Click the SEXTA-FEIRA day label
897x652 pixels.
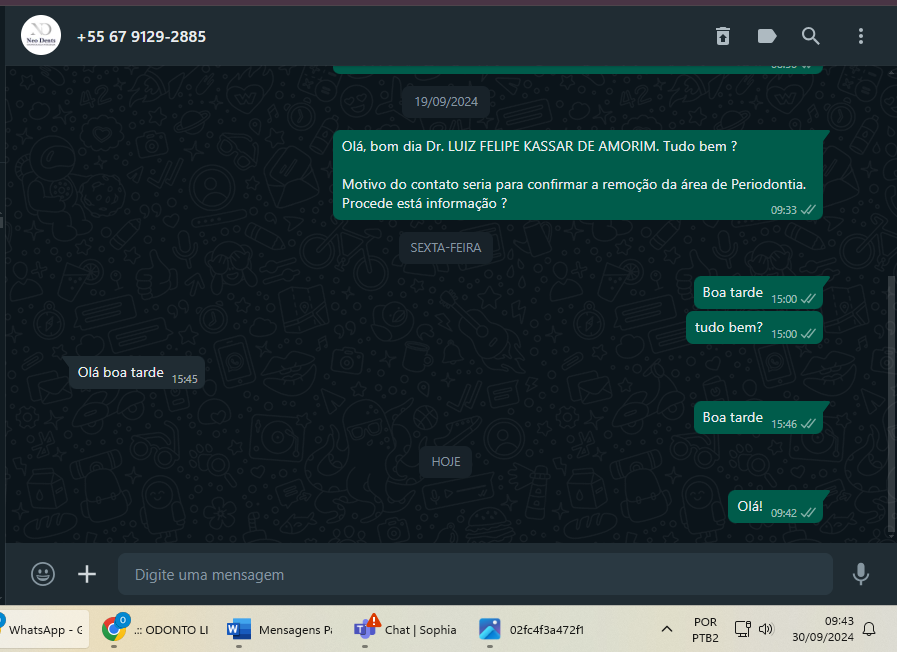click(446, 248)
